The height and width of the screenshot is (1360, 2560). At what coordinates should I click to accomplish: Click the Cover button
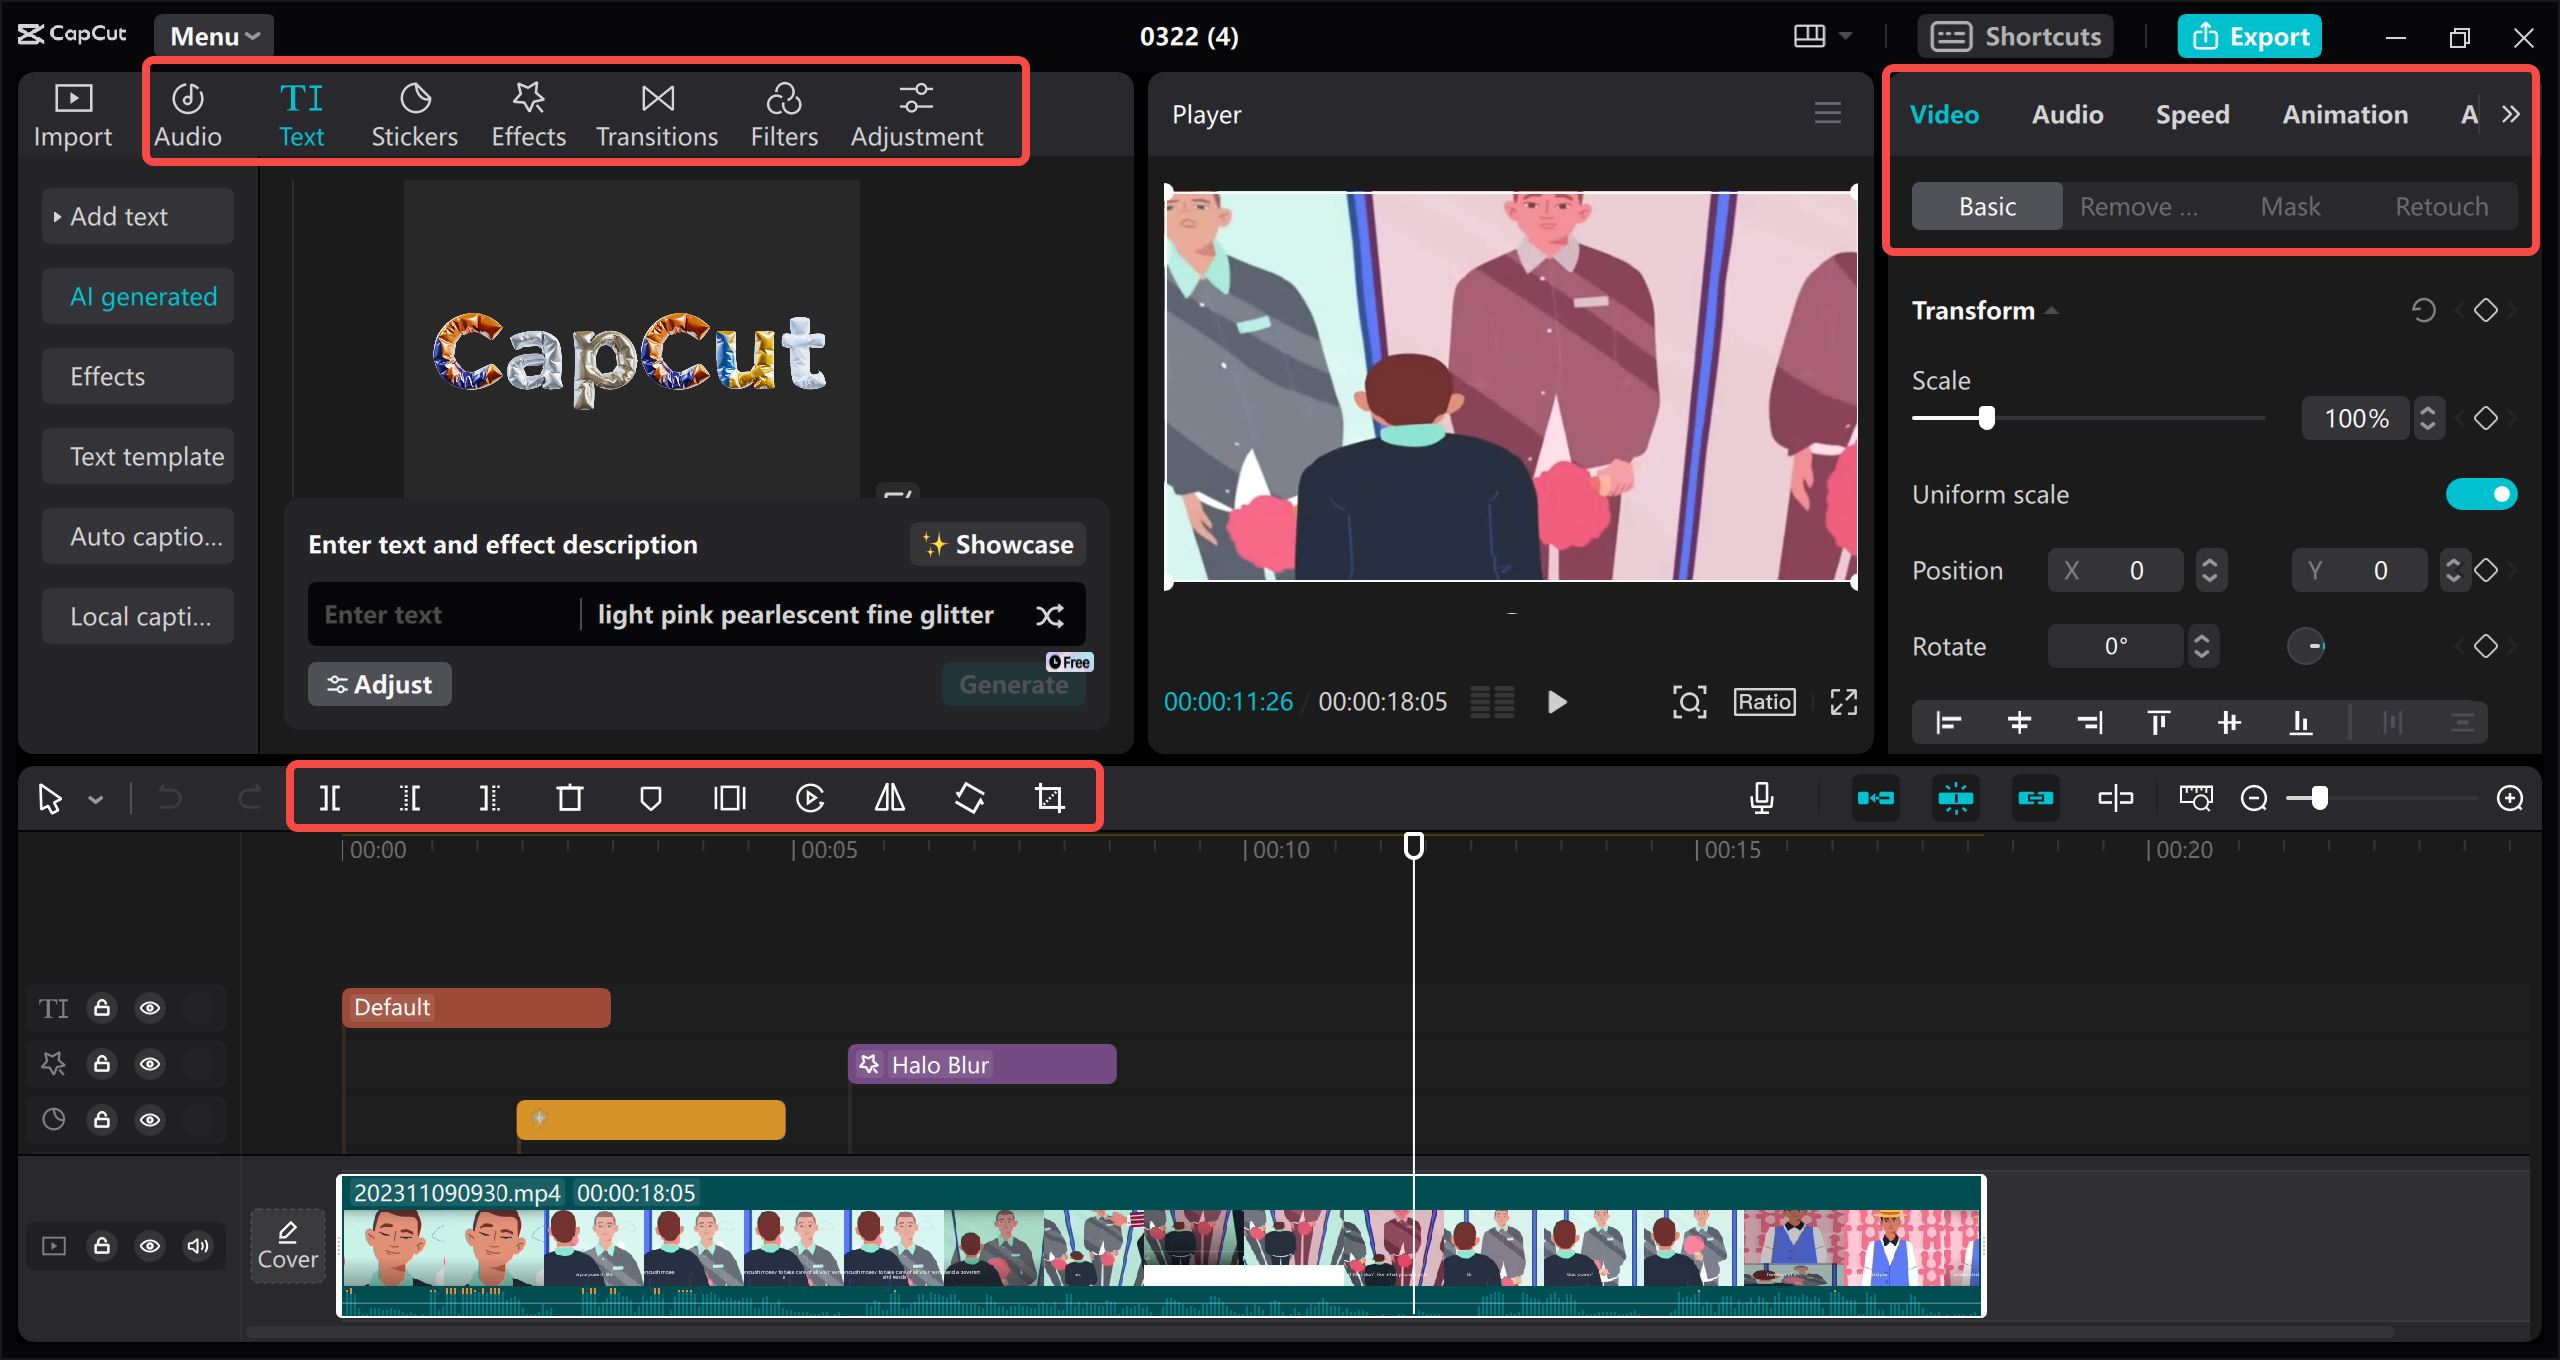[288, 1246]
